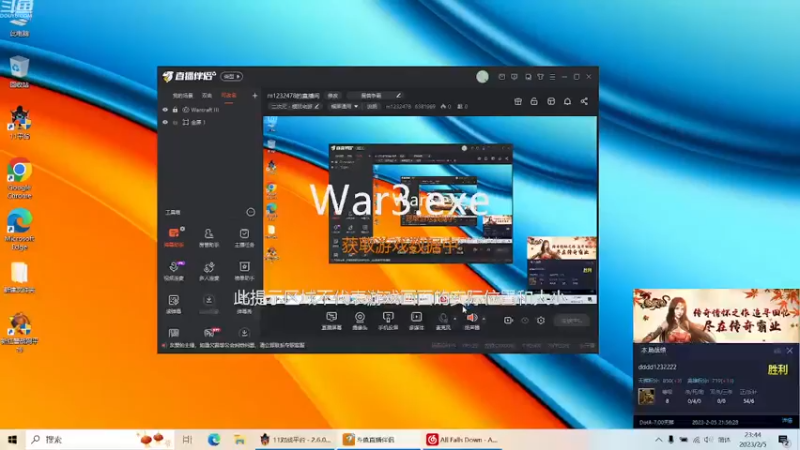Click the game advertisement banner in popup
The height and width of the screenshot is (450, 800).
point(716,315)
